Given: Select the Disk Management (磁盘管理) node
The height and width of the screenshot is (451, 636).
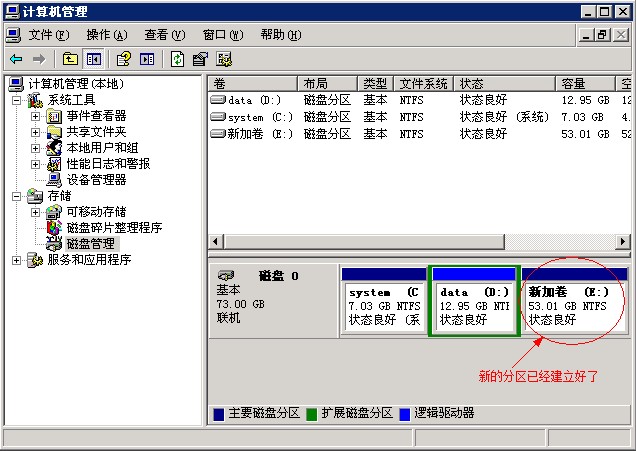Looking at the screenshot, I should (x=89, y=244).
